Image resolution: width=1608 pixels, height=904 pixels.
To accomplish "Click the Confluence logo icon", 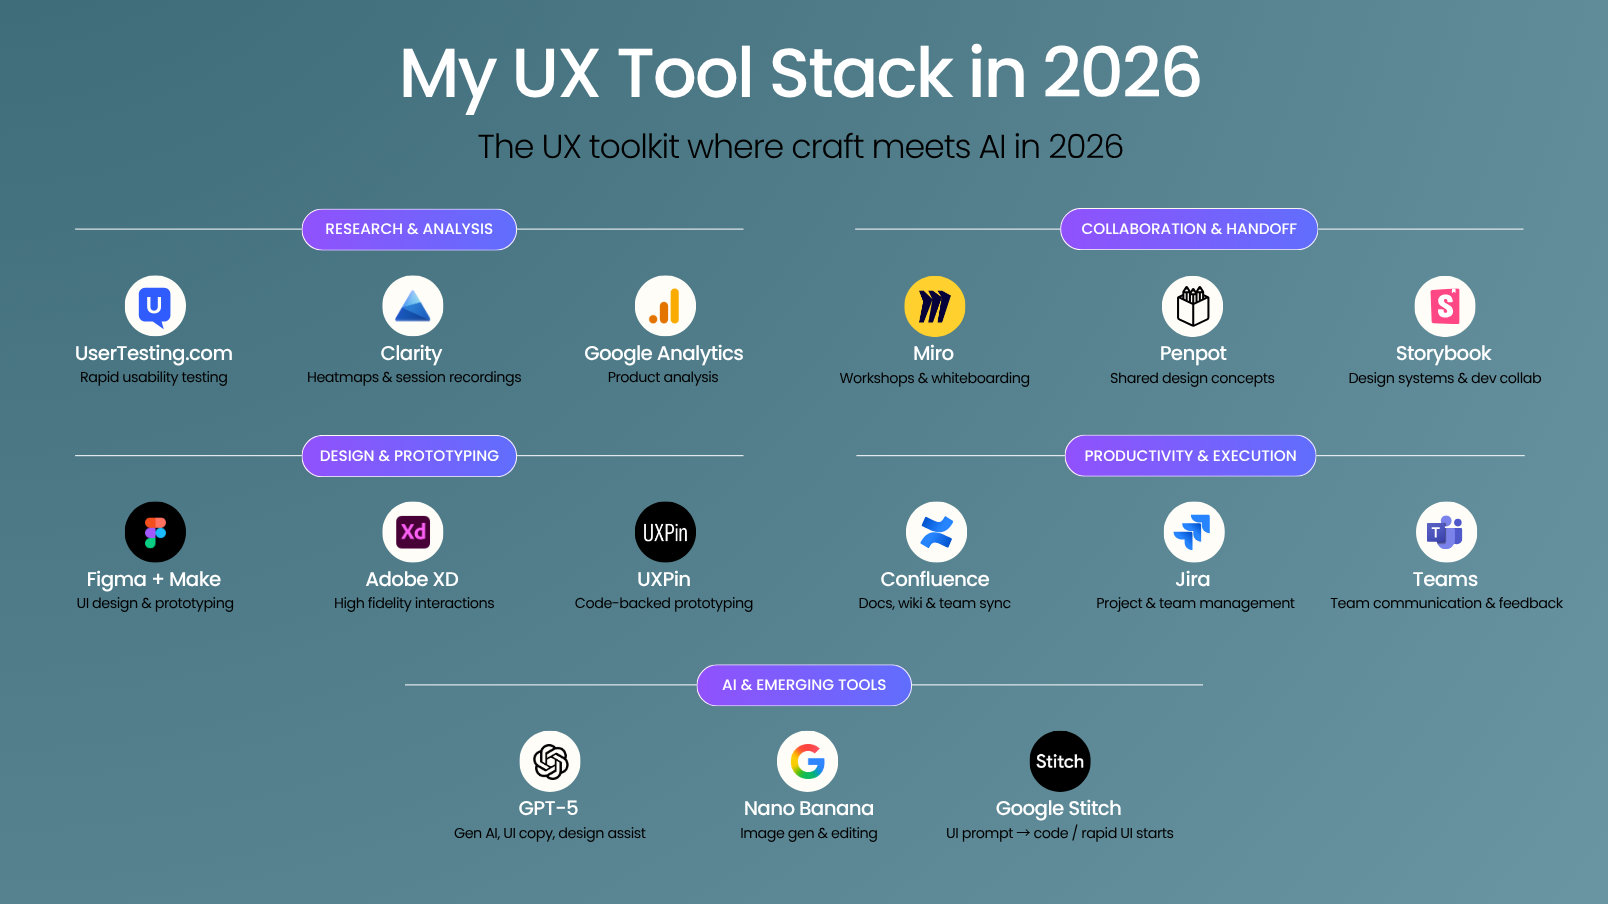I will tap(936, 532).
